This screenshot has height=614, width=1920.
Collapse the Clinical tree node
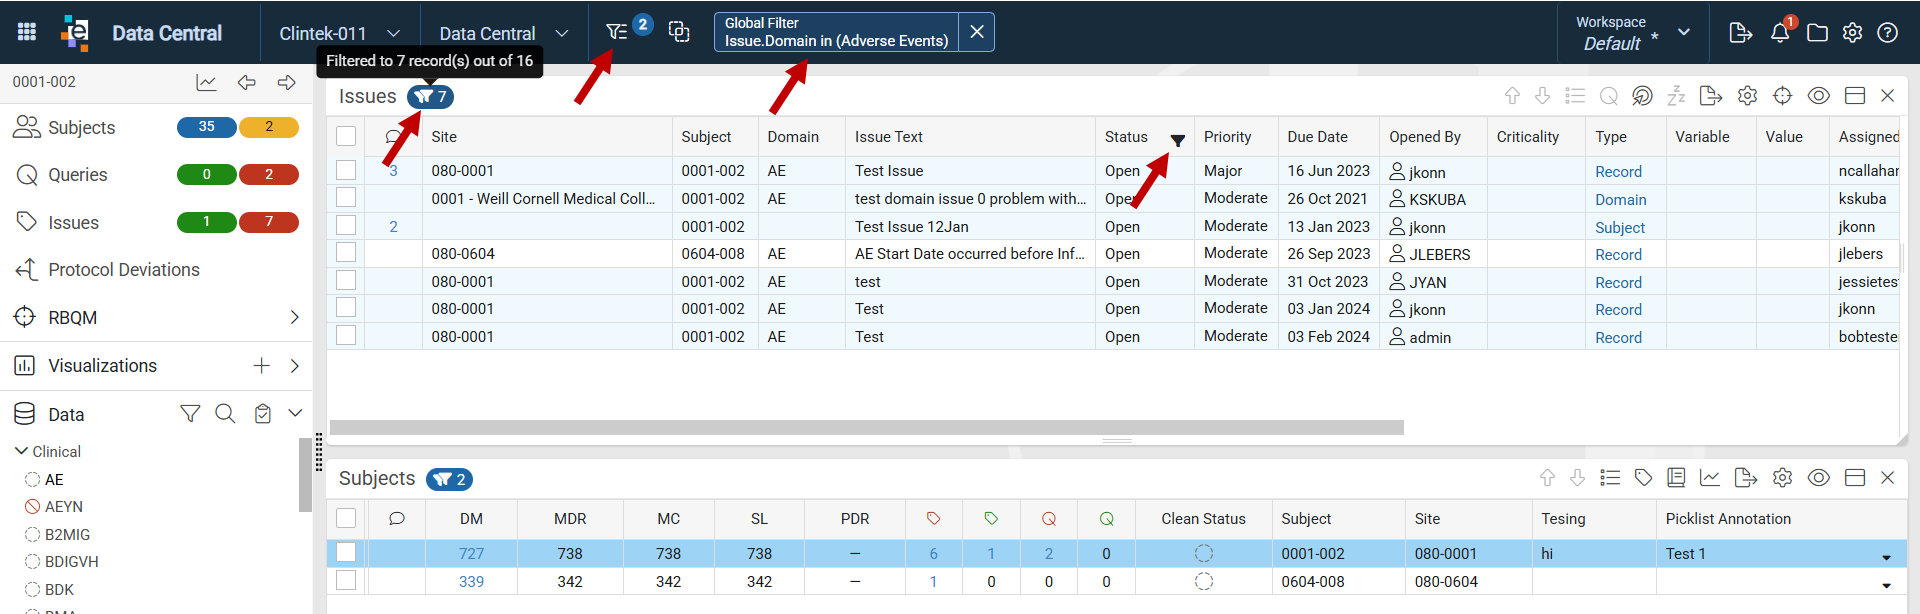[x=21, y=451]
